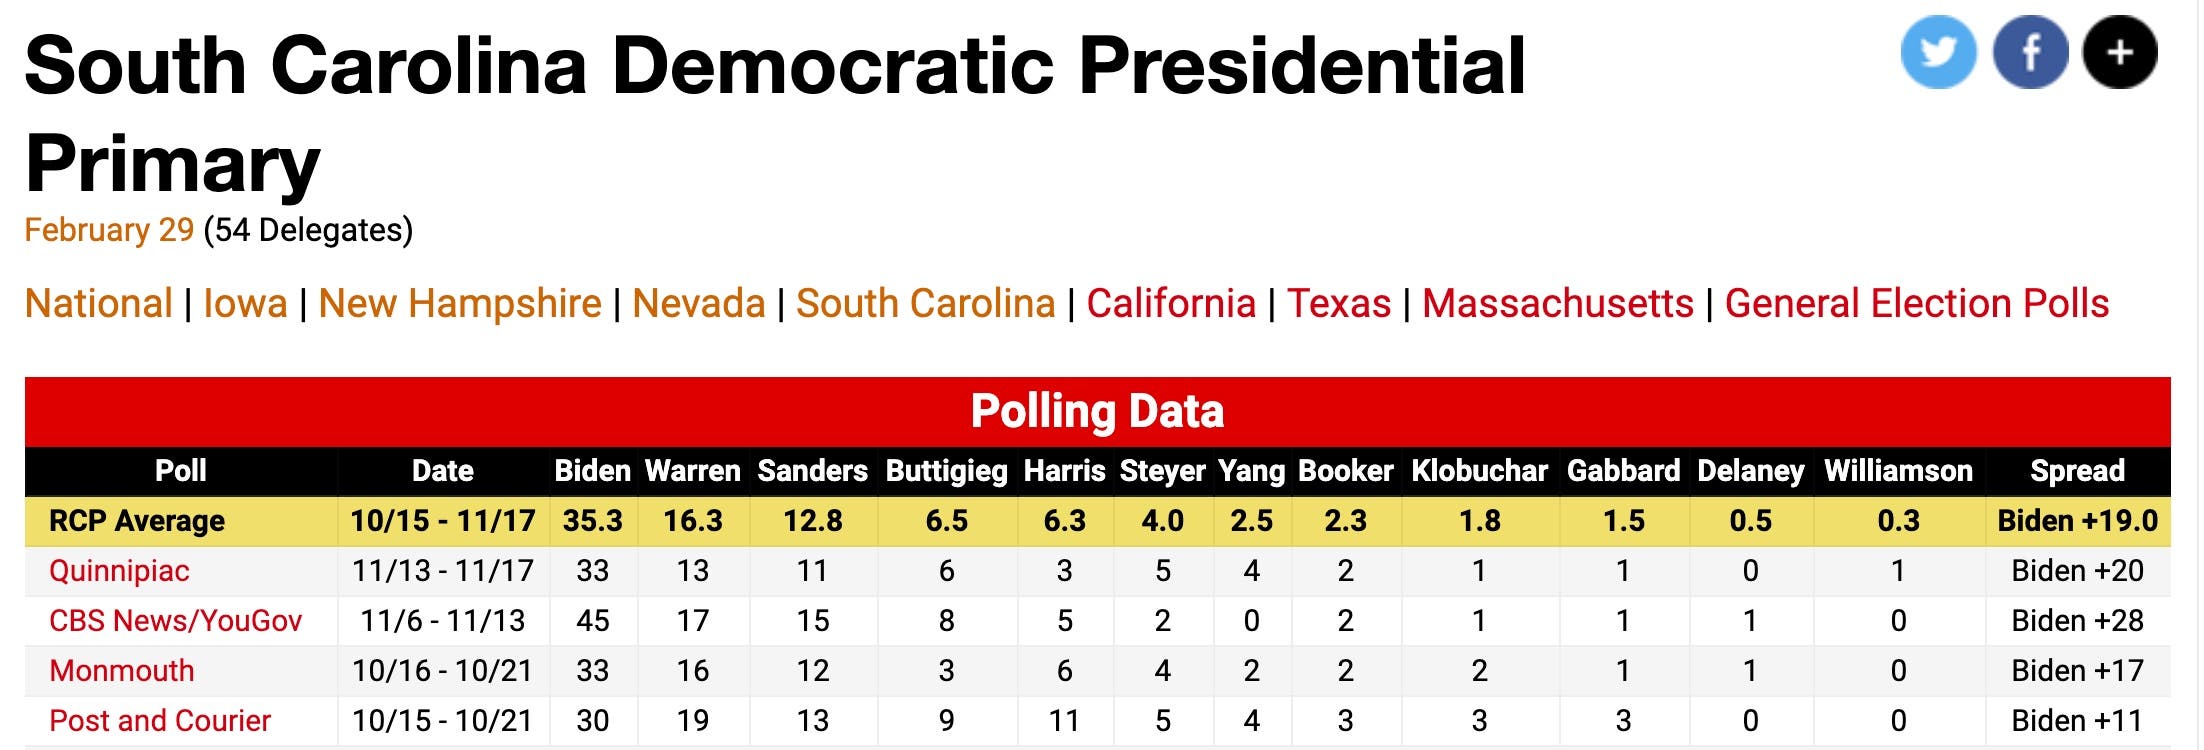This screenshot has width=2204, height=750.
Task: Click the February 29 date link
Action: (x=109, y=230)
